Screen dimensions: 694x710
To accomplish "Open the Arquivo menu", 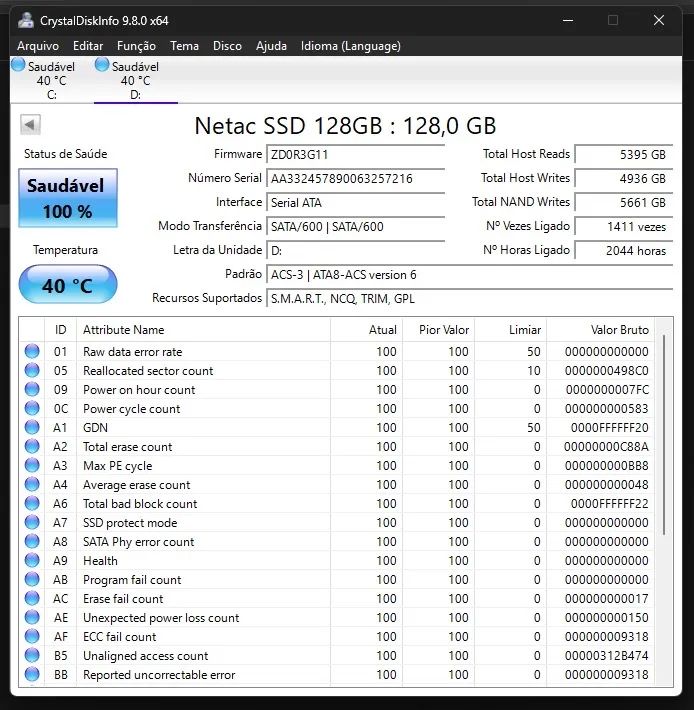I will click(x=38, y=46).
